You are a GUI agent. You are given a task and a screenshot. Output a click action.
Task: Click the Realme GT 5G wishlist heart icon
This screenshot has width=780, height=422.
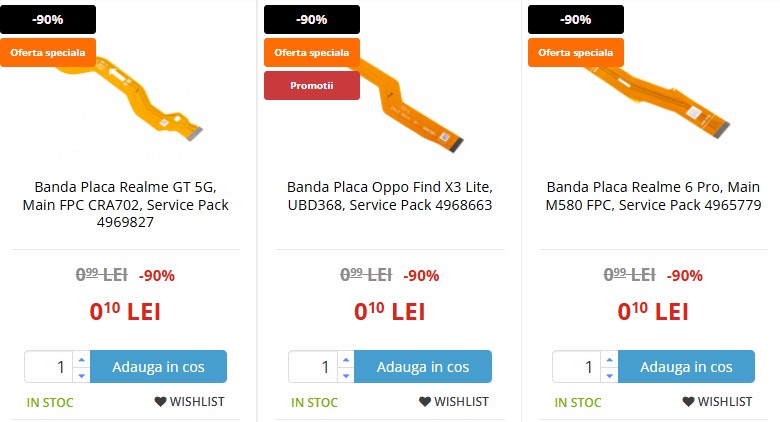click(x=160, y=402)
